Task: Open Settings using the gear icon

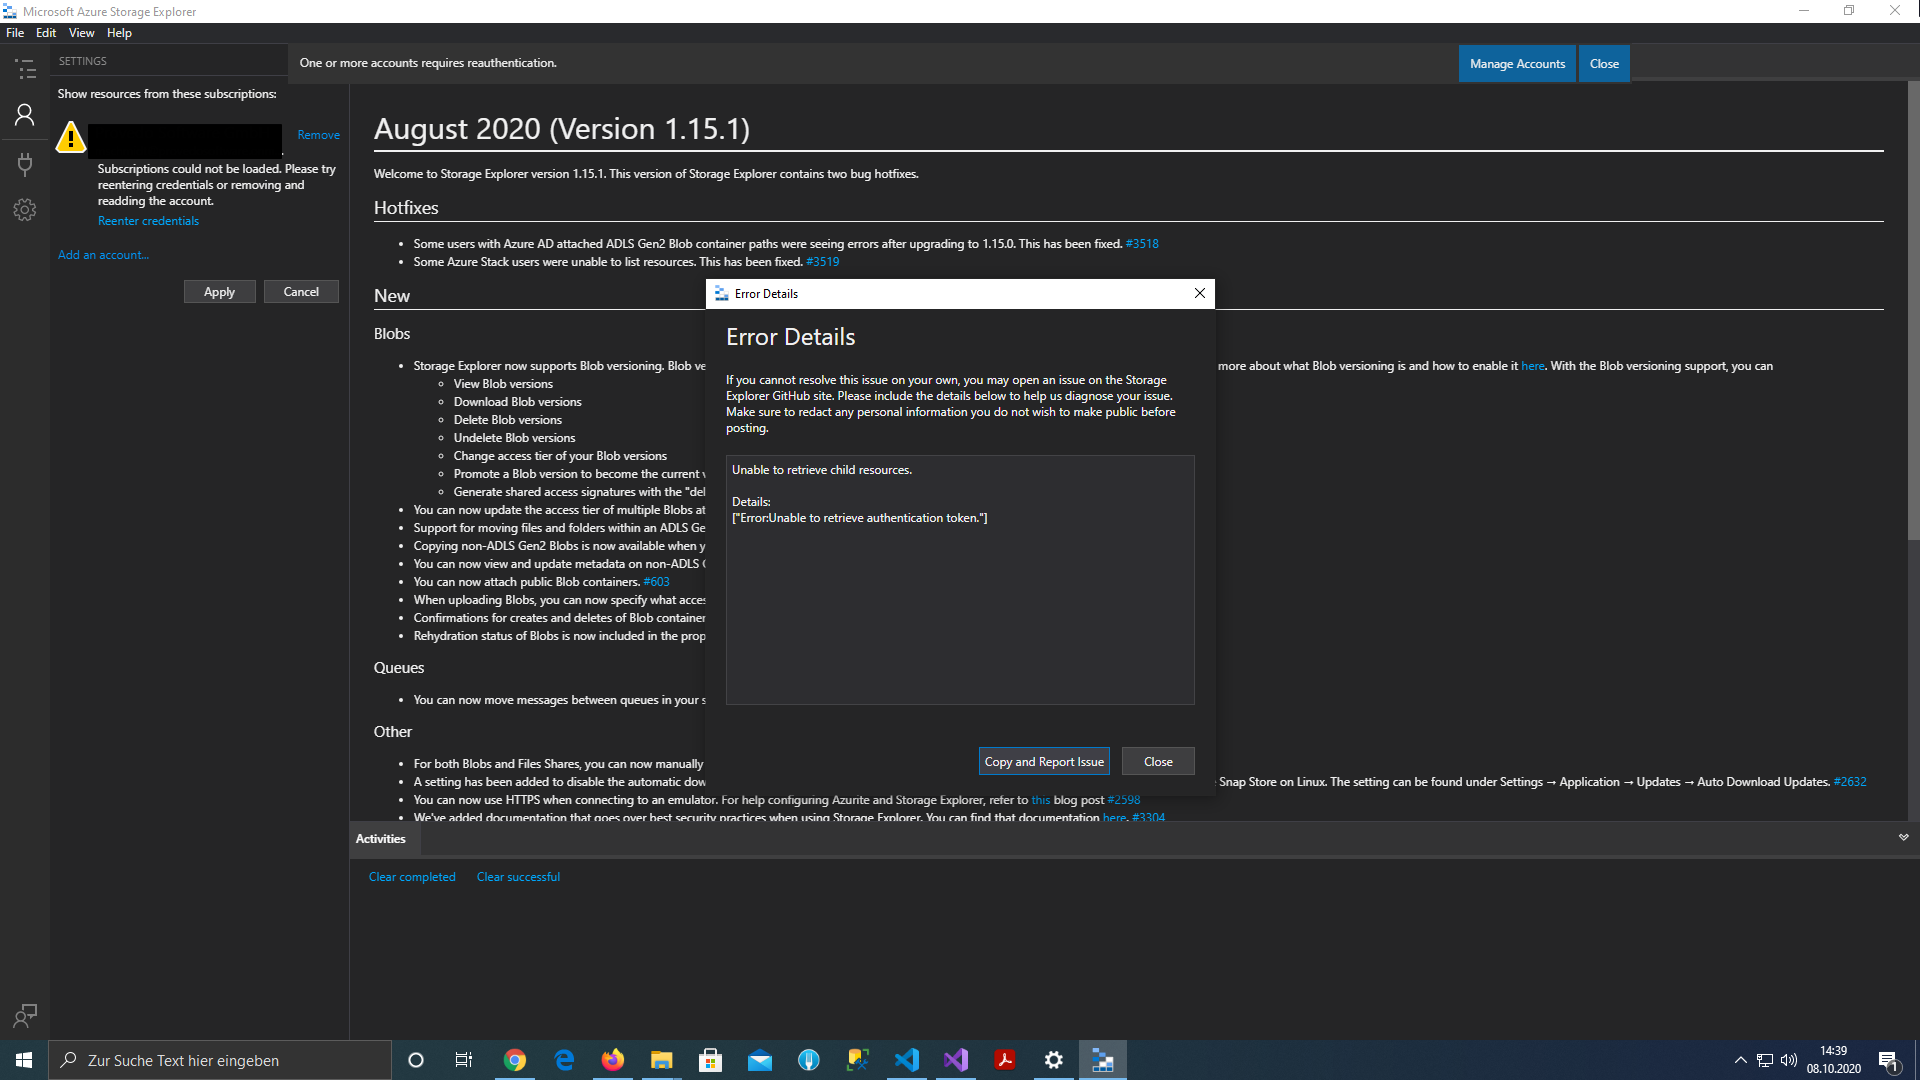Action: (x=25, y=209)
